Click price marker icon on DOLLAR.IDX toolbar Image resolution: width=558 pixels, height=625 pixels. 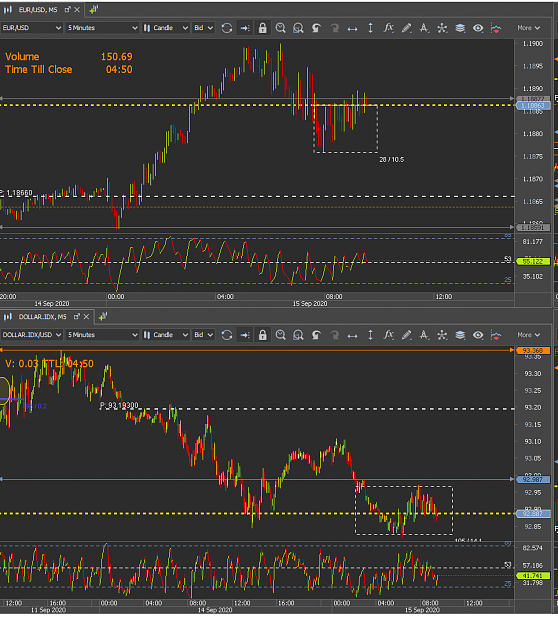click(x=496, y=335)
